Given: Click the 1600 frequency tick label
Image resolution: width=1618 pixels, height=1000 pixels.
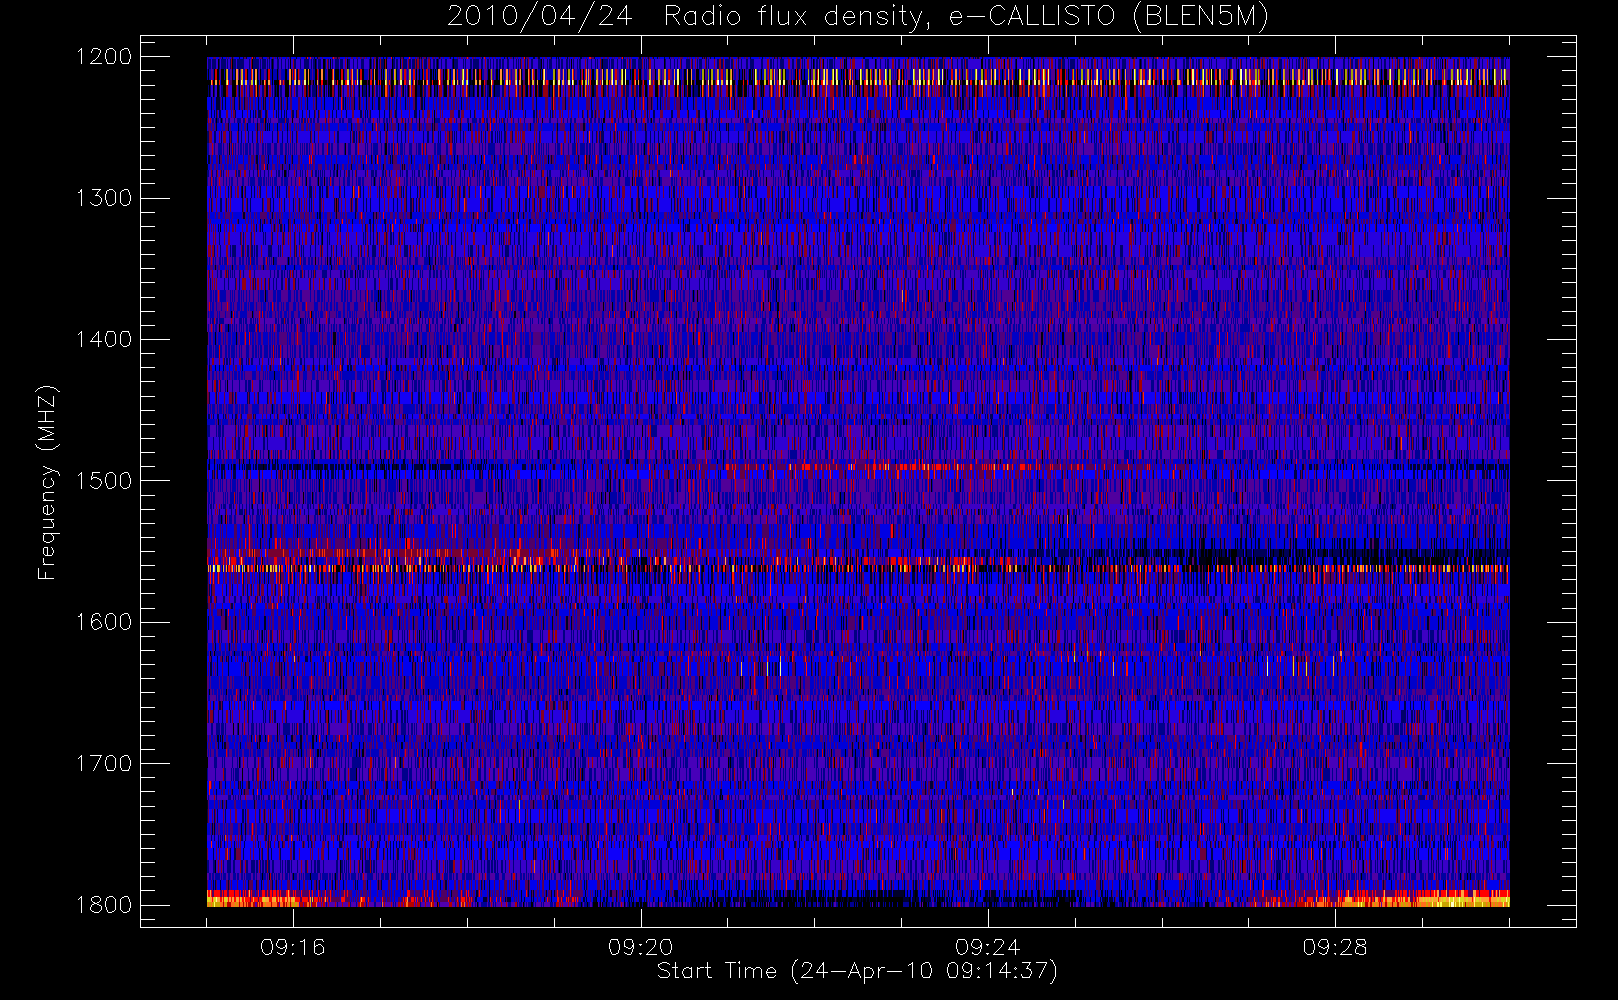Looking at the screenshot, I should point(104,622).
